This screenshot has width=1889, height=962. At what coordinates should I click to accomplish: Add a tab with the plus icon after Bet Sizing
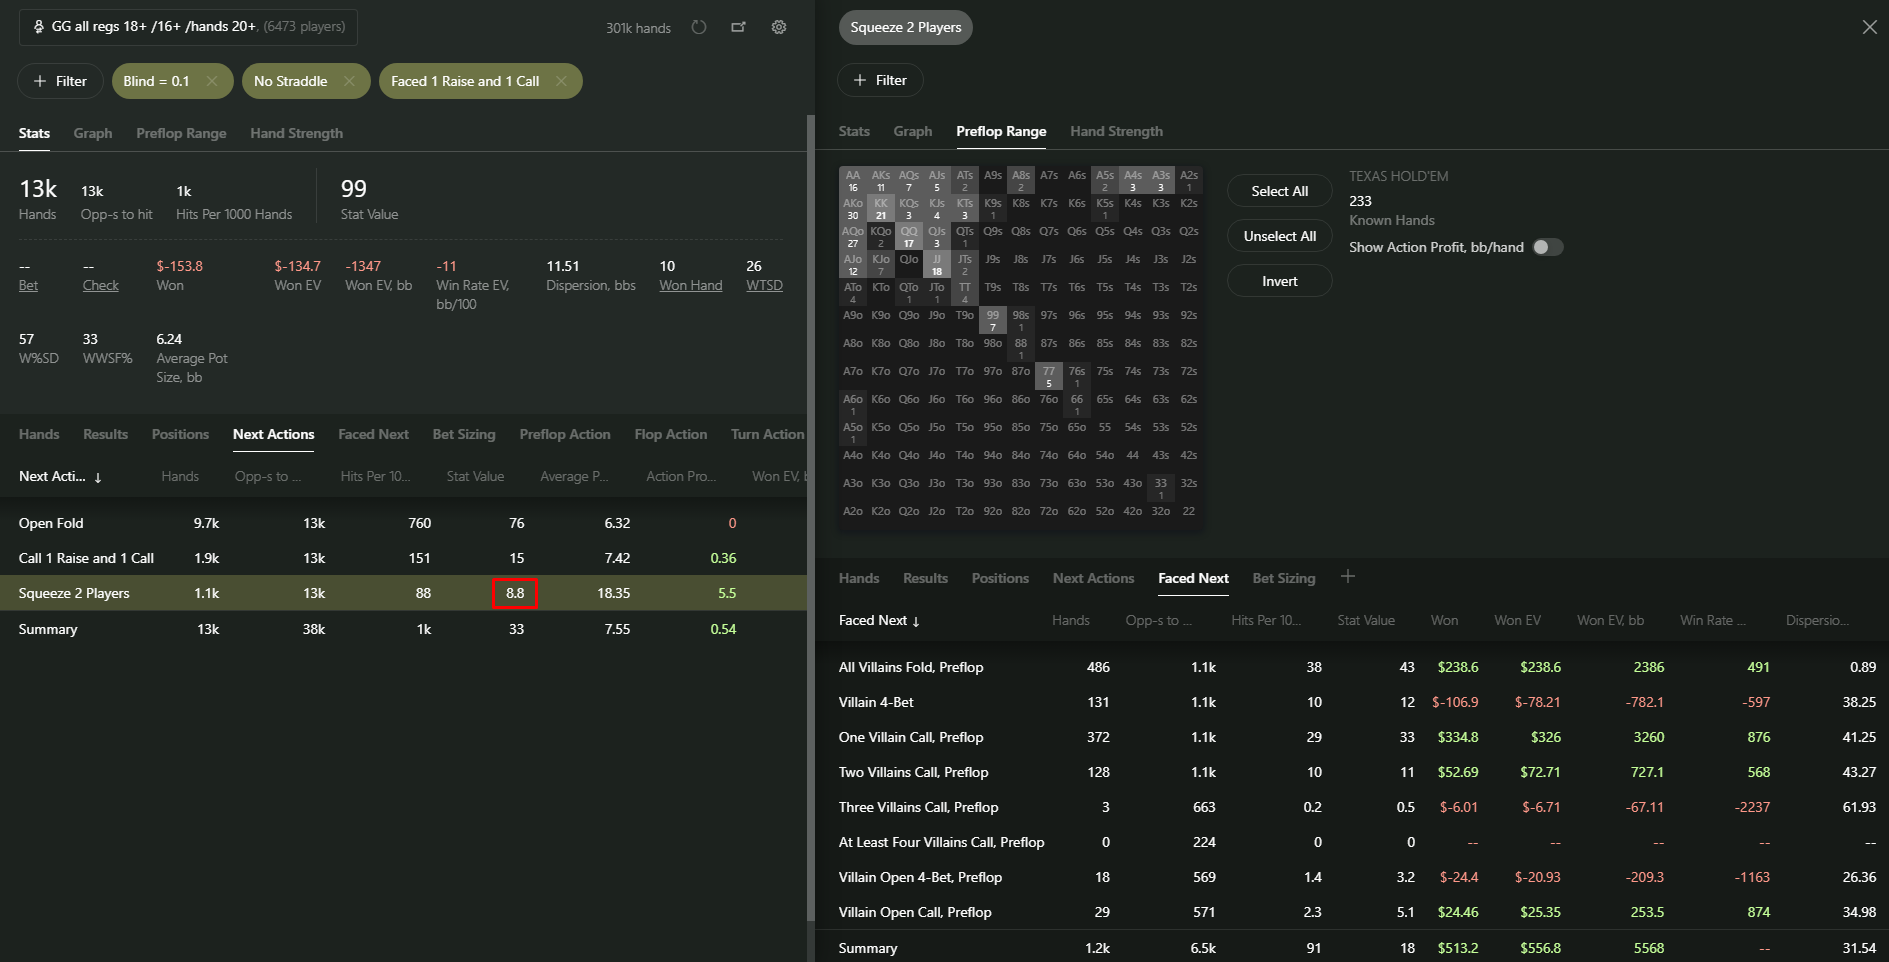point(1348,576)
